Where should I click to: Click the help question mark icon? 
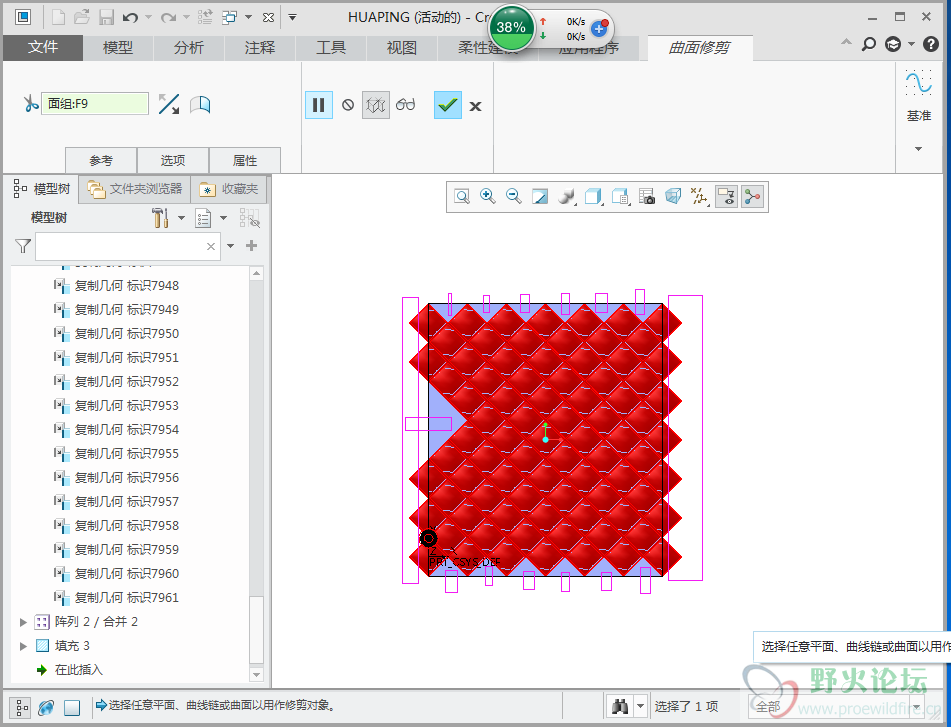tap(930, 44)
